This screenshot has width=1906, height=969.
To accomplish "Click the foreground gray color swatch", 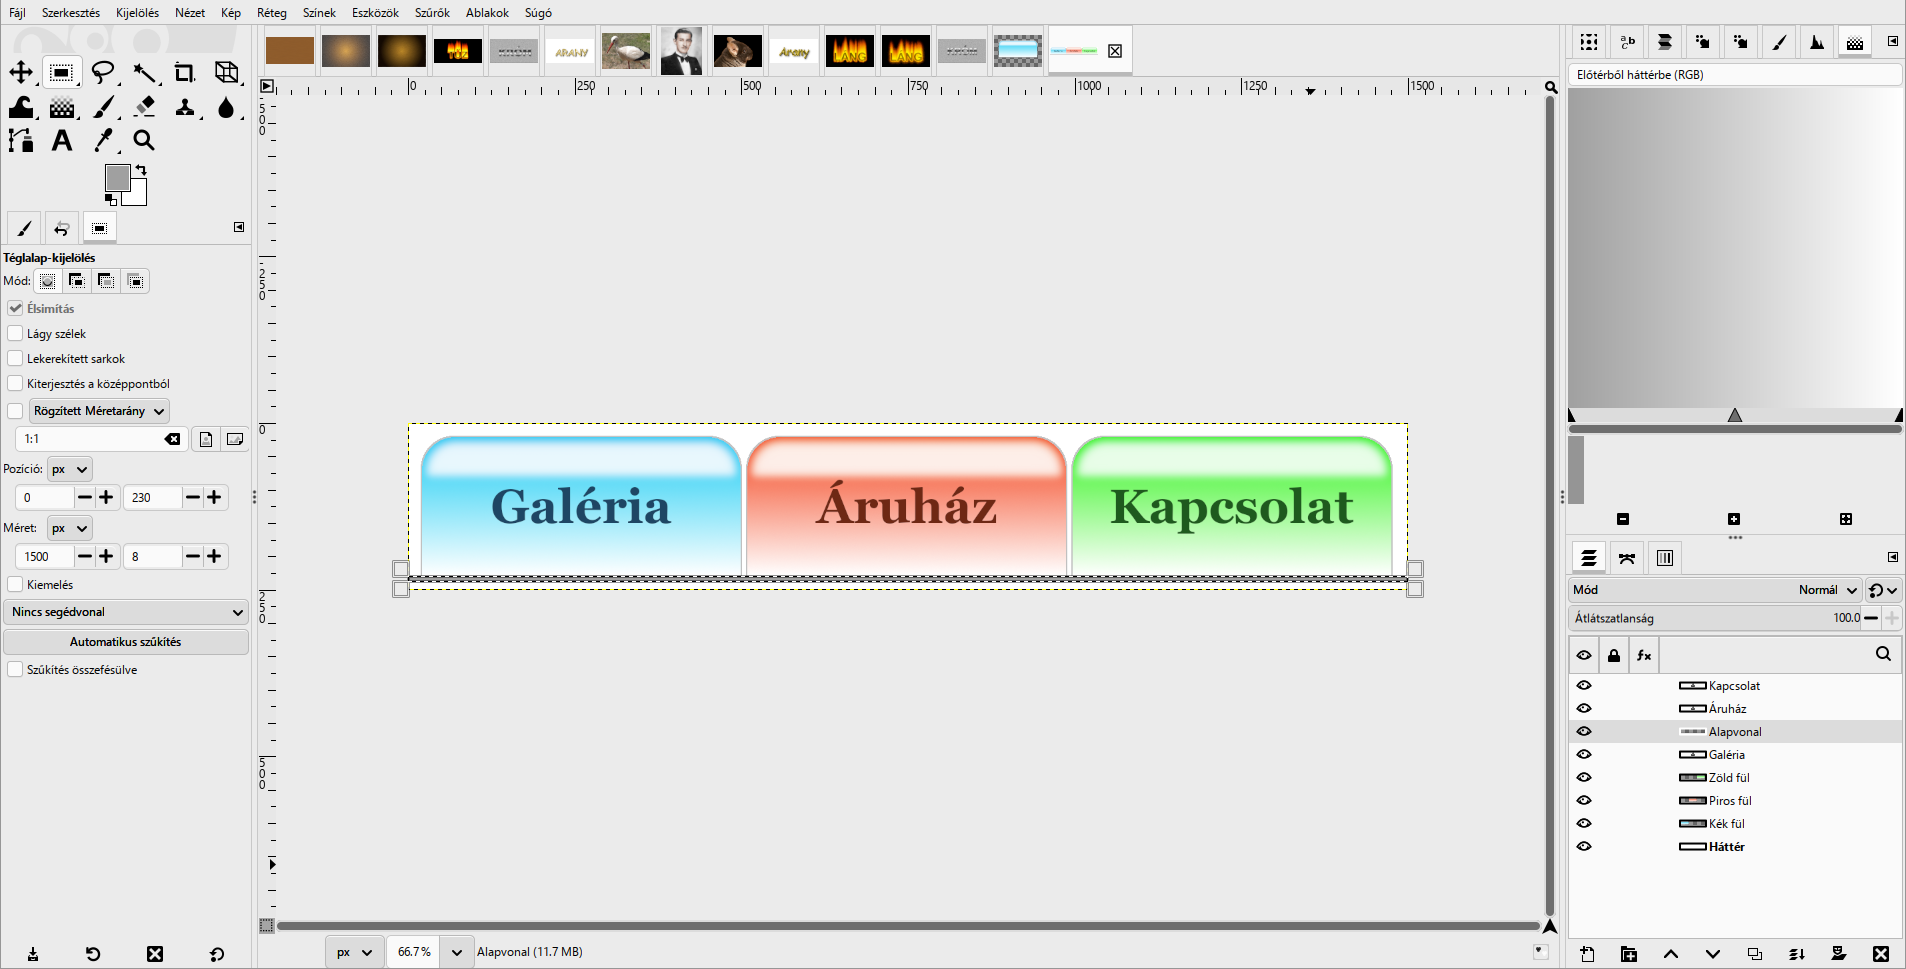I will pyautogui.click(x=117, y=178).
